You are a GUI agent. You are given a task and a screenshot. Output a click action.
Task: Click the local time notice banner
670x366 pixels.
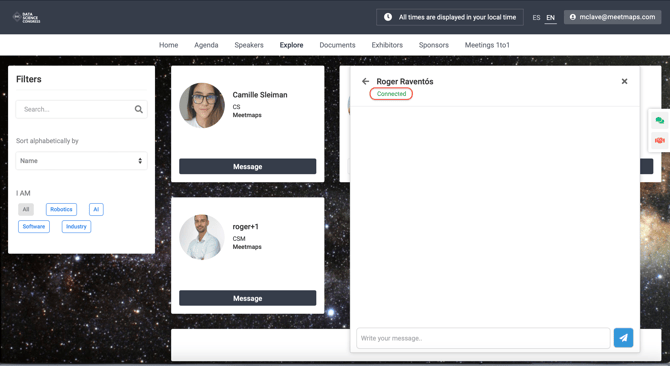[450, 17]
